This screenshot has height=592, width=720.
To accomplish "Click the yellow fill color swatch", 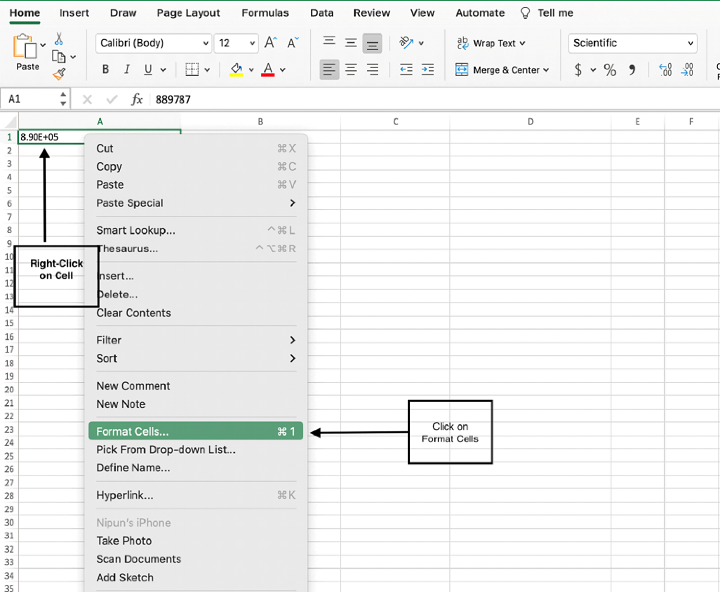I will pyautogui.click(x=236, y=70).
